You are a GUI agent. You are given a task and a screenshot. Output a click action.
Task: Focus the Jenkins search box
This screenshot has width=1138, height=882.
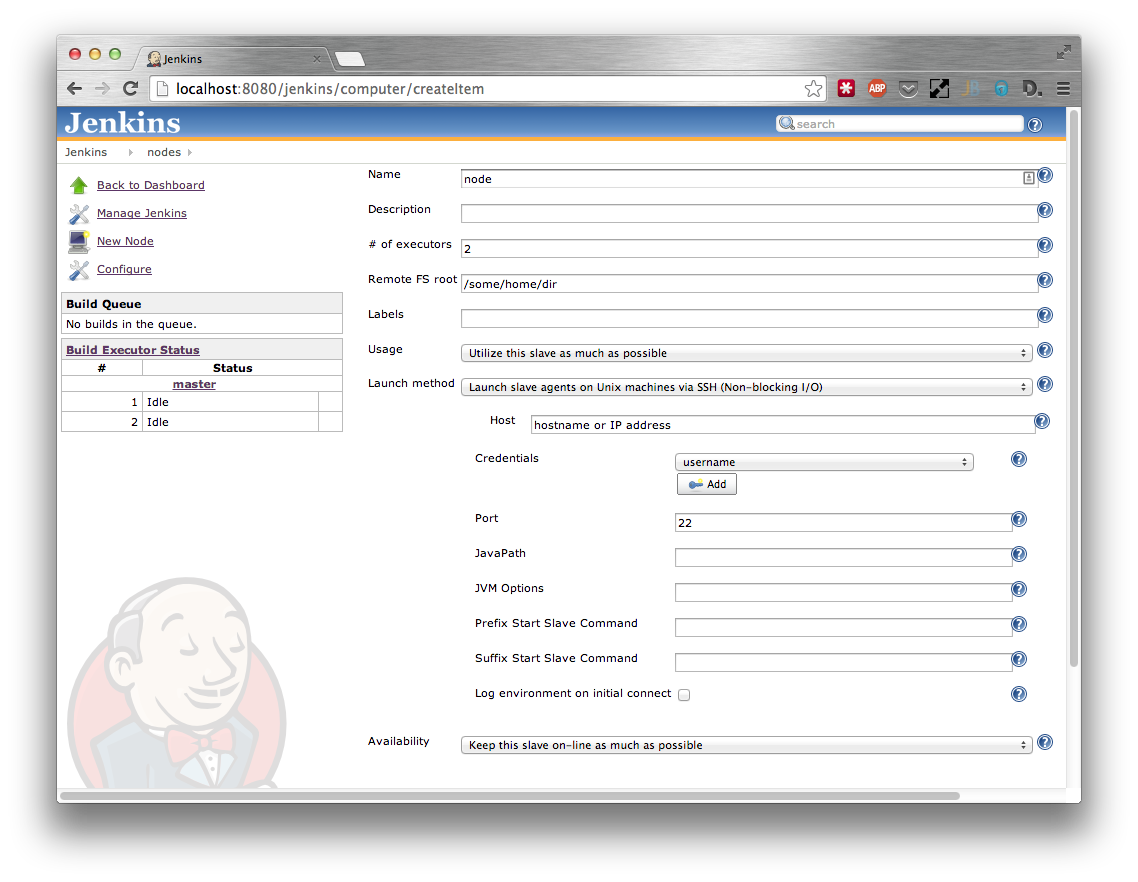[x=900, y=124]
